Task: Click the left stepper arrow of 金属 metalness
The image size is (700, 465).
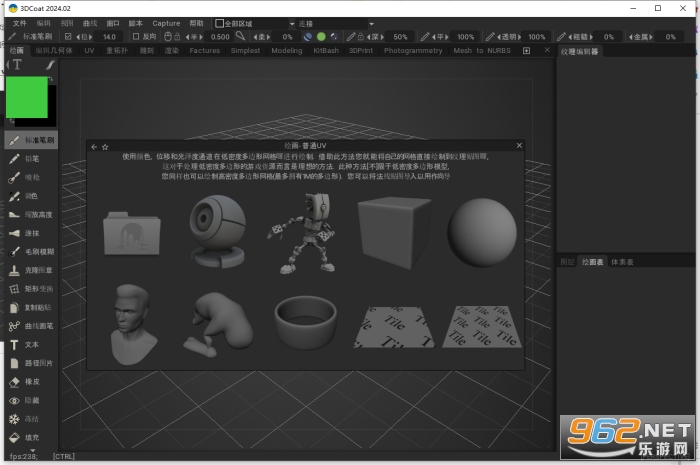Action: (x=631, y=37)
